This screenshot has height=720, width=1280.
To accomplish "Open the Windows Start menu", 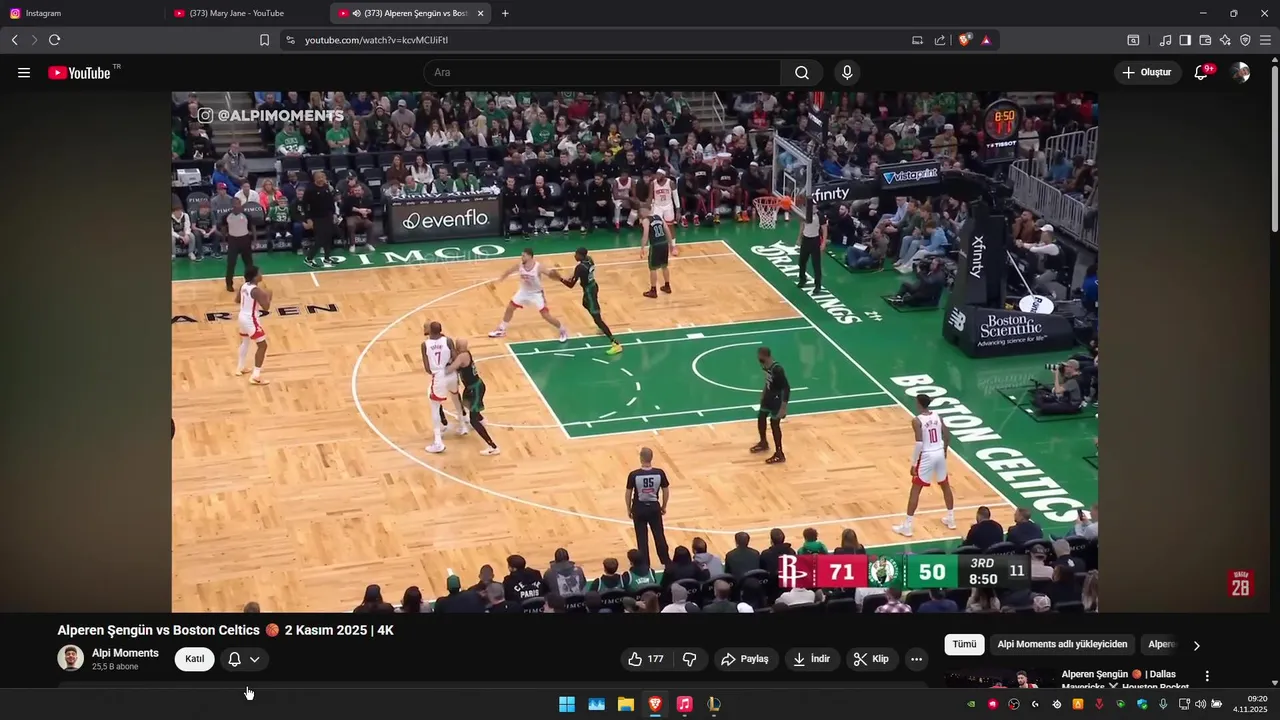I will pos(567,704).
